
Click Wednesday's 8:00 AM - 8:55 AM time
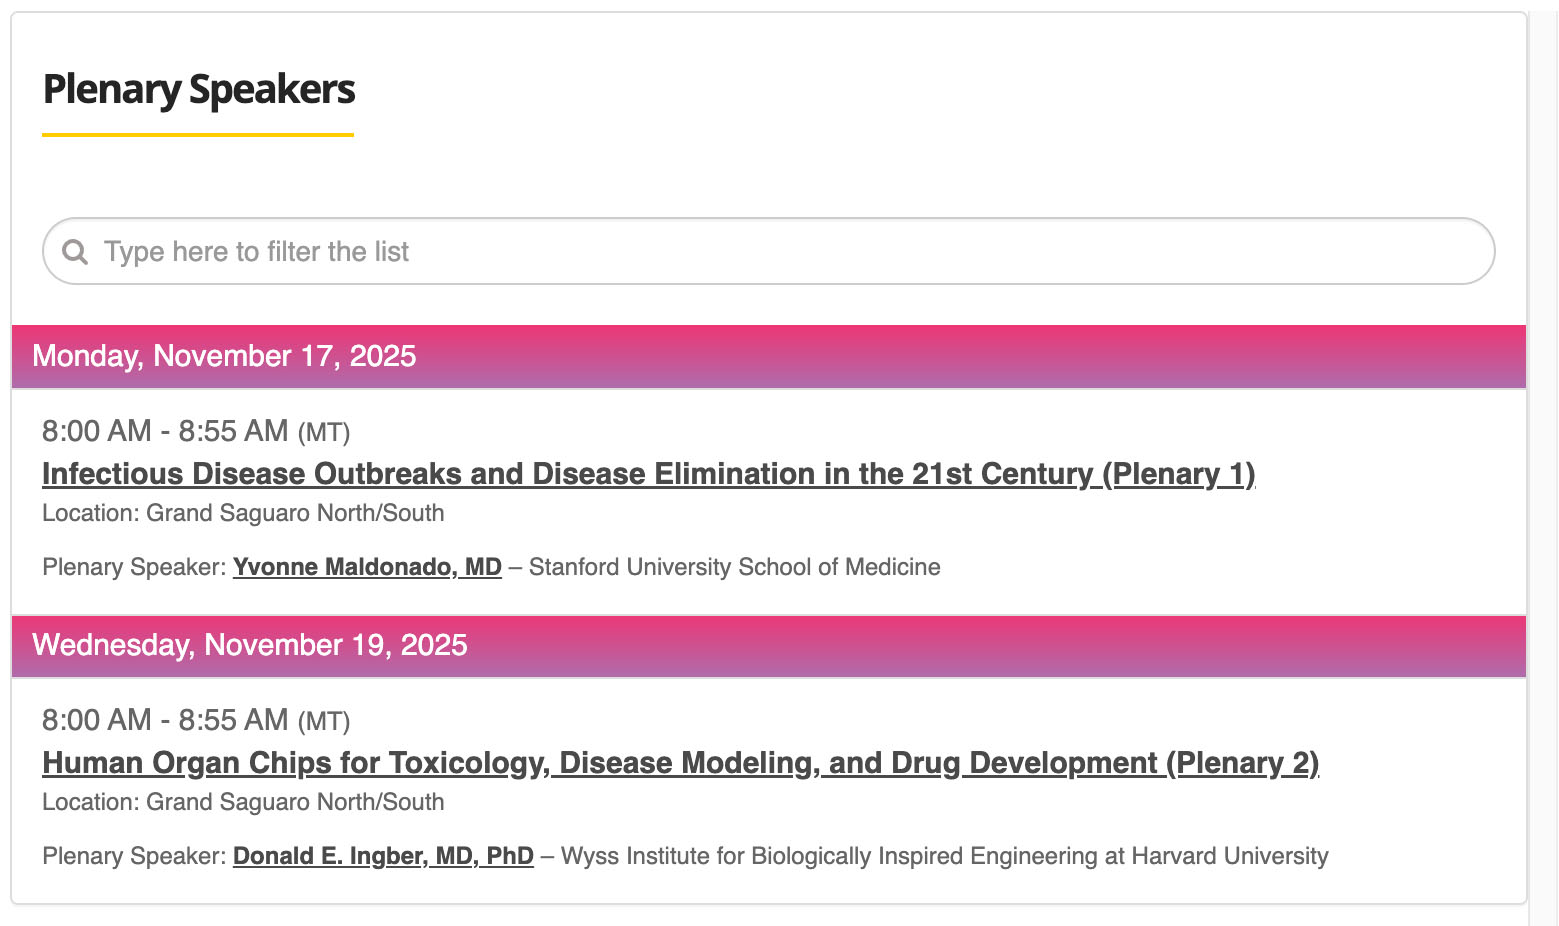pyautogui.click(x=165, y=720)
